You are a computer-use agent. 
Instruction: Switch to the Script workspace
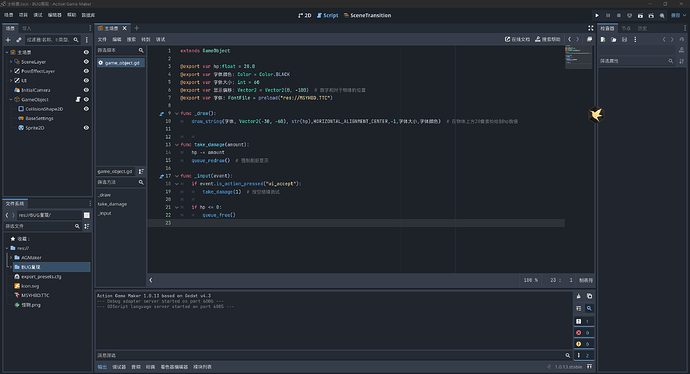tap(327, 15)
